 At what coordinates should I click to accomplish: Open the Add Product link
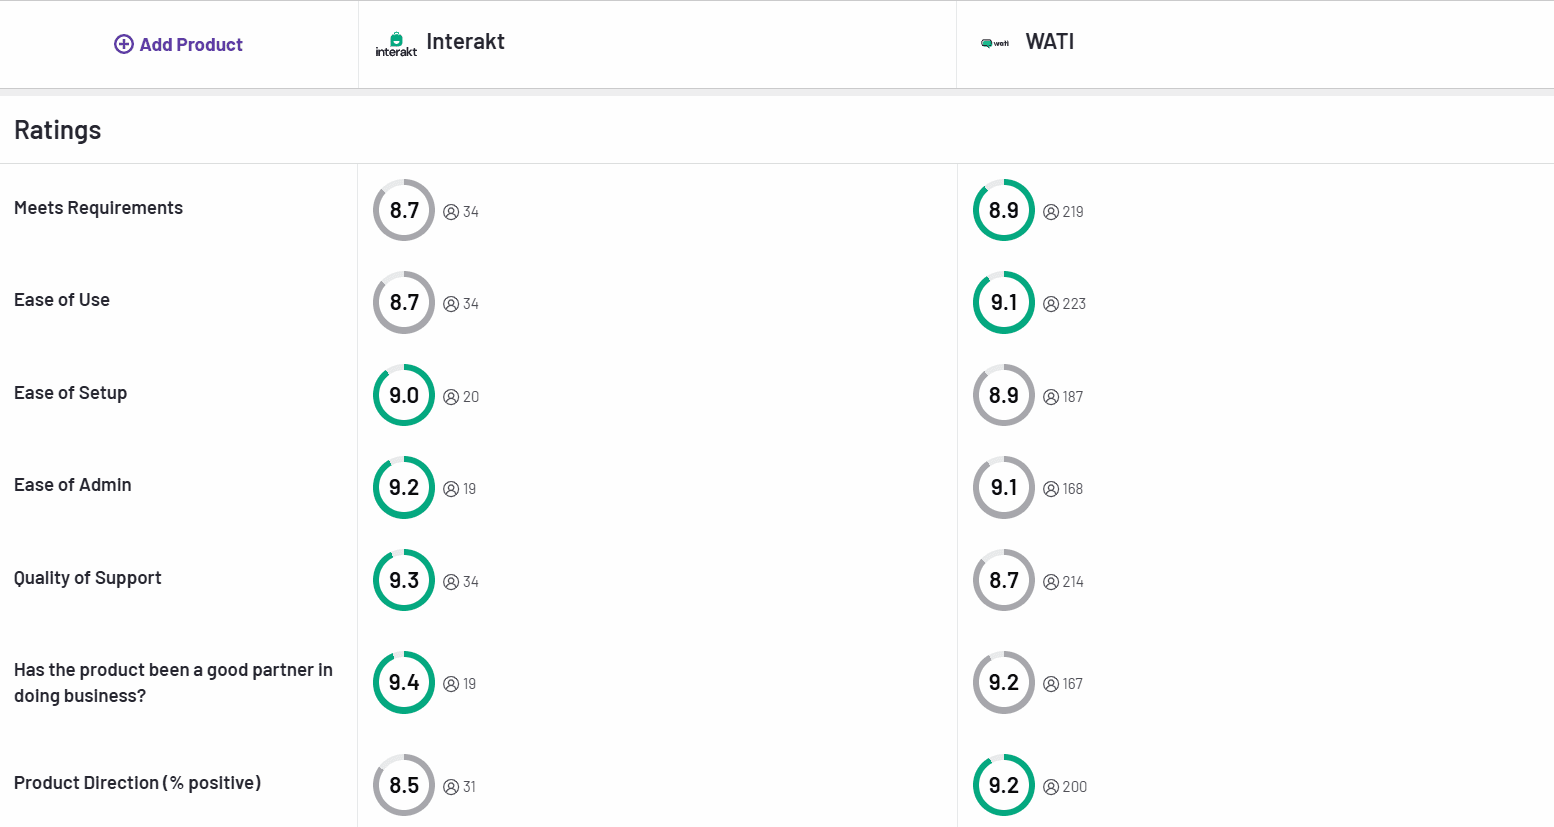191,44
